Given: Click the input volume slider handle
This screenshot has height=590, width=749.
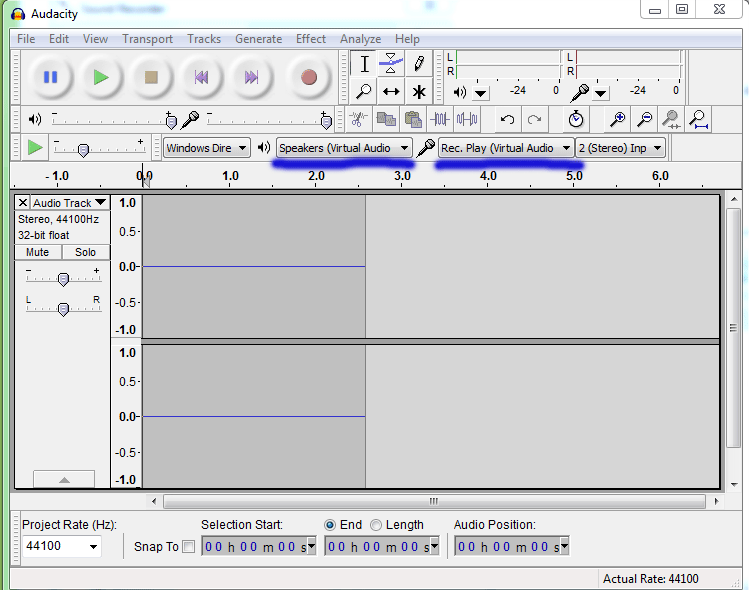Looking at the screenshot, I should (x=326, y=122).
